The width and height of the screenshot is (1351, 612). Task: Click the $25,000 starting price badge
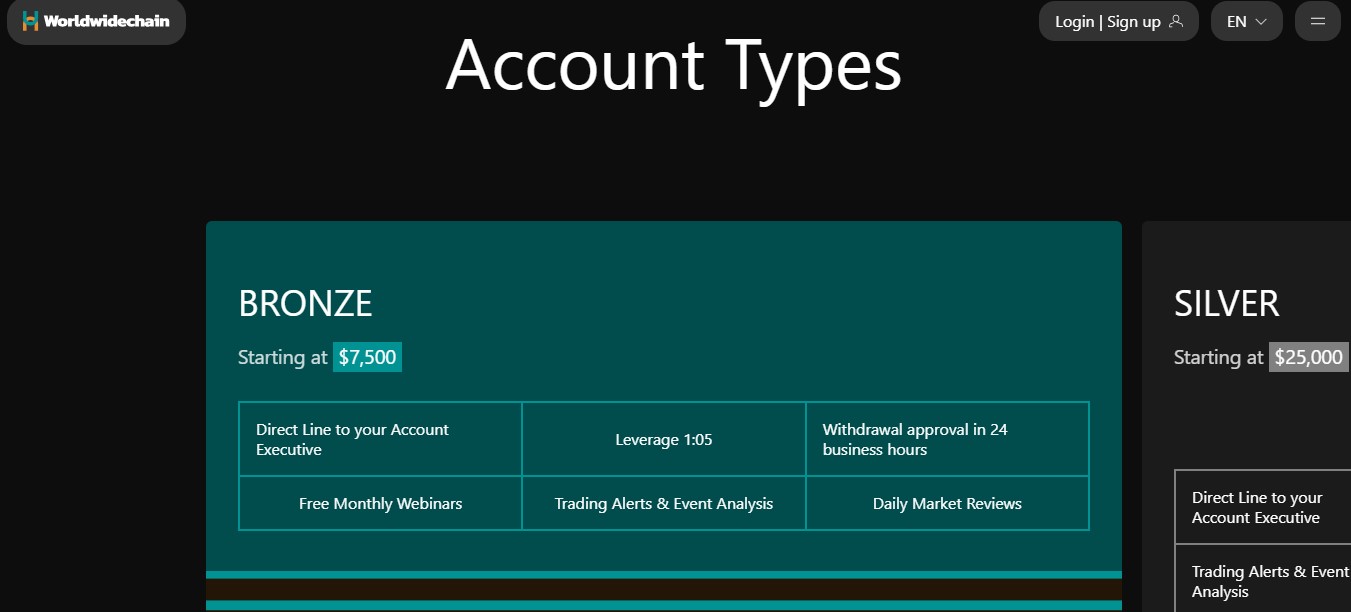pos(1309,357)
